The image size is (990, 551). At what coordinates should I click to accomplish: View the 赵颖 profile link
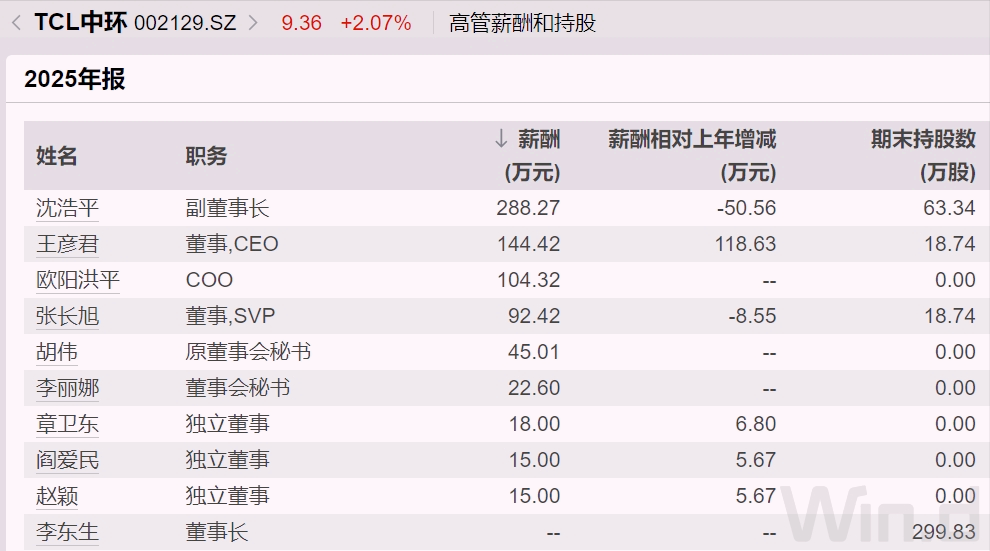point(57,496)
